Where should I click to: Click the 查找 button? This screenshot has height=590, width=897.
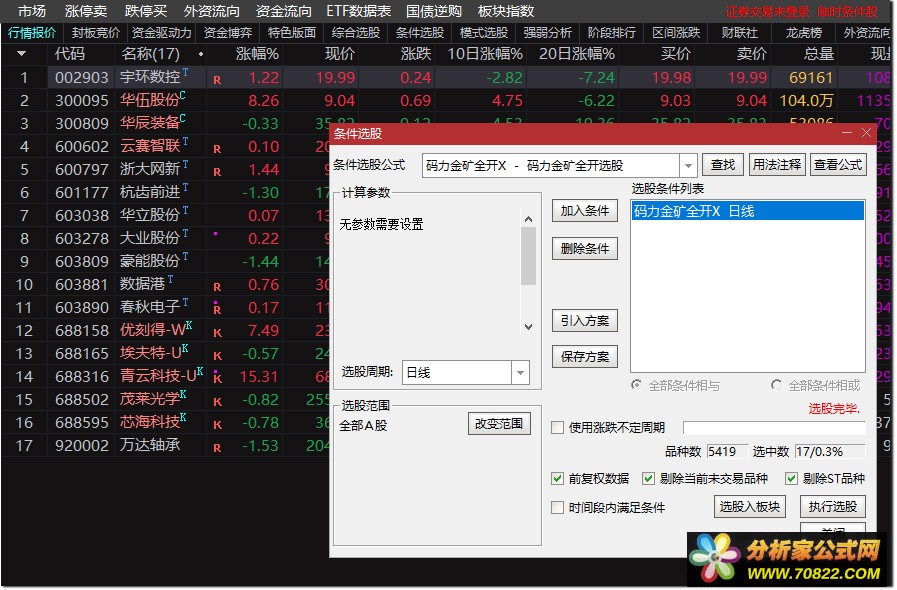(x=723, y=165)
